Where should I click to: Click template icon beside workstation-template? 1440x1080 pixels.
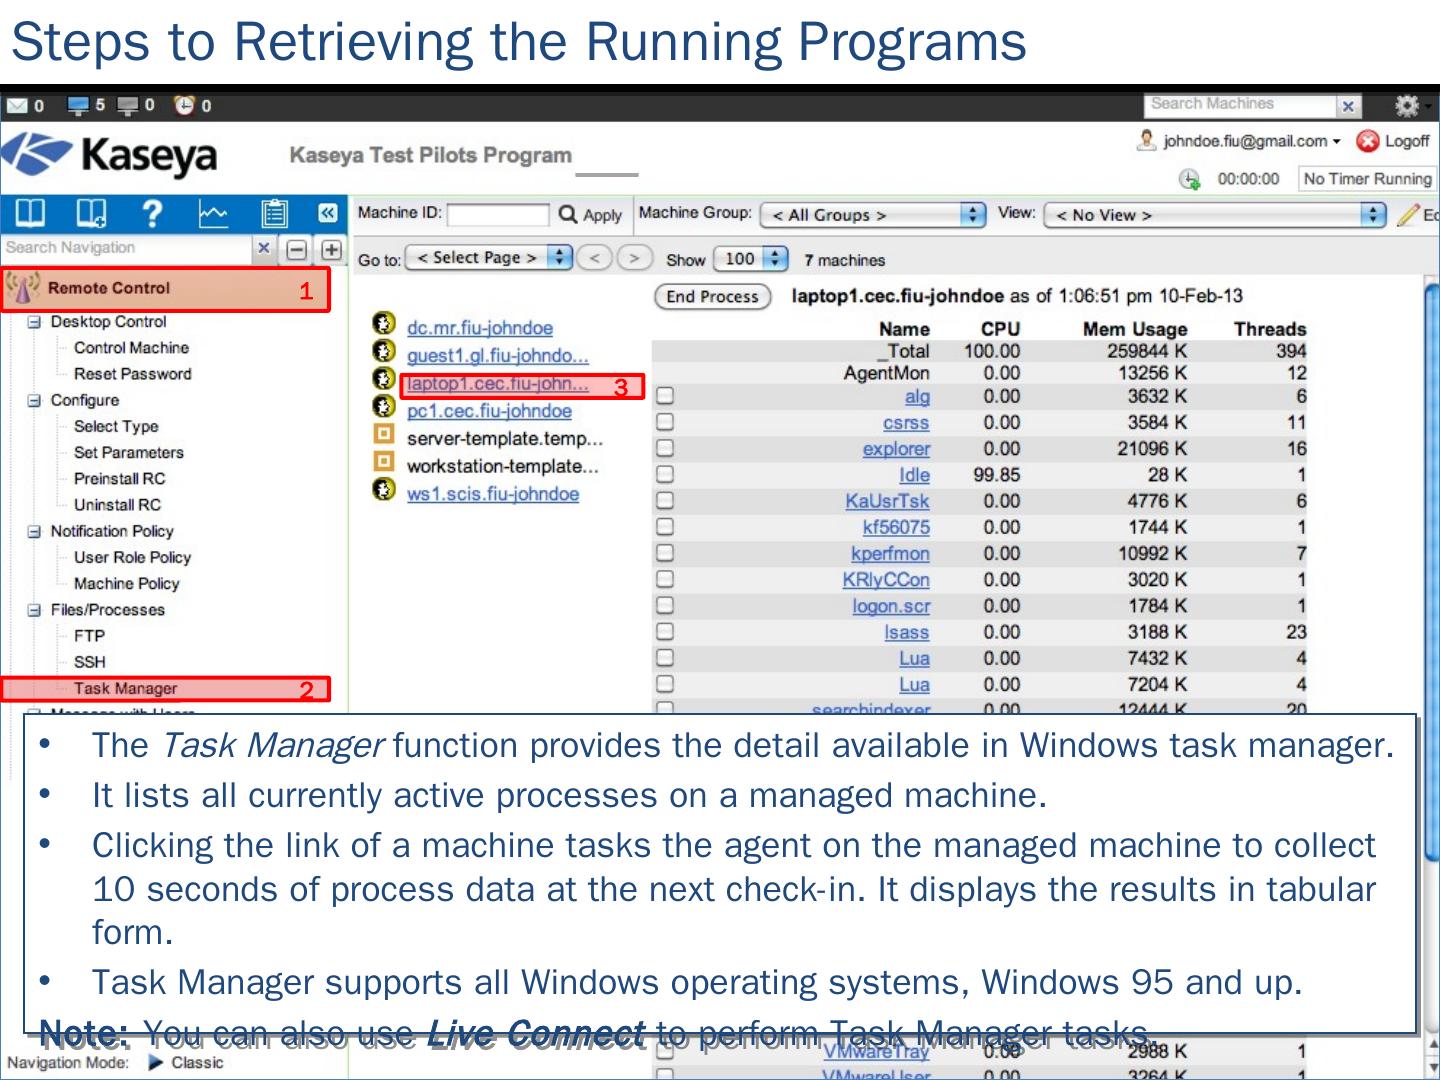pos(383,461)
